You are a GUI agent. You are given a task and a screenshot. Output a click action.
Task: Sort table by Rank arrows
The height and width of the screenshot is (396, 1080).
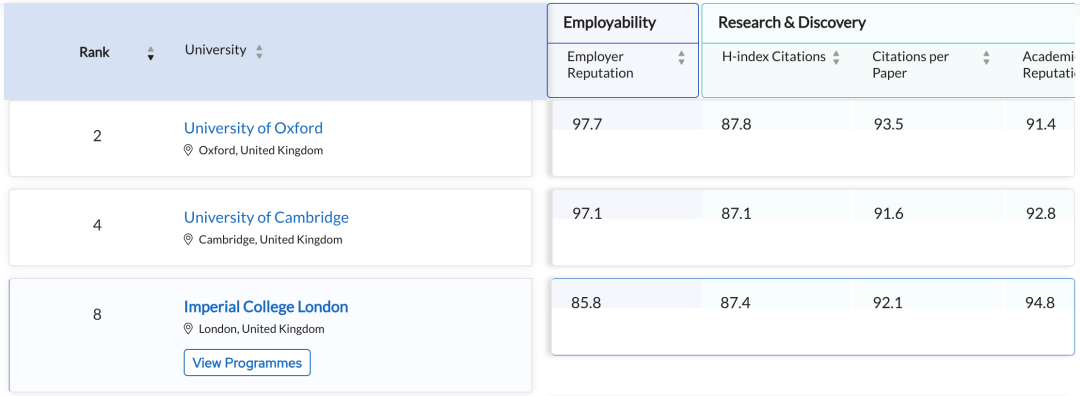point(151,54)
